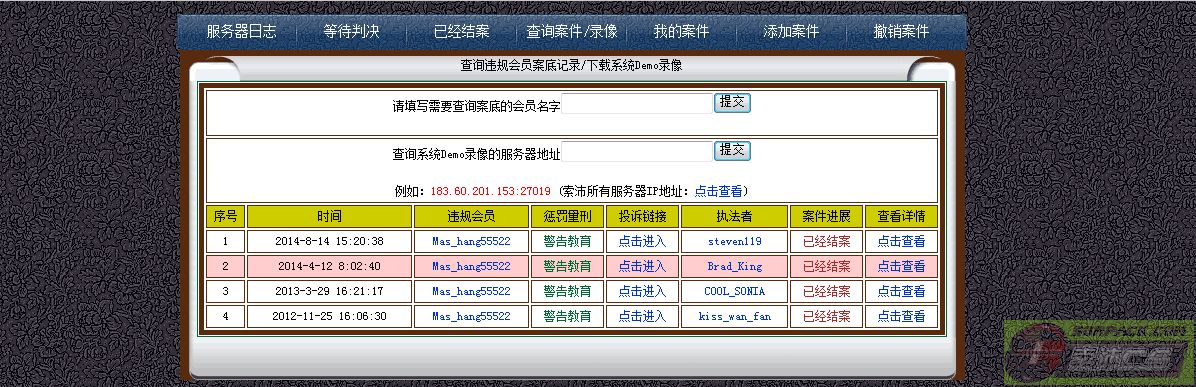The width and height of the screenshot is (1196, 387).
Task: Open 点击进入 complaint link in row 2
Action: tap(642, 266)
